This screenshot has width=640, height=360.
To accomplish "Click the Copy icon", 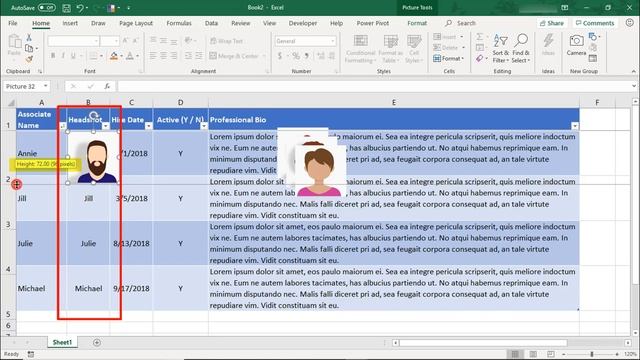I will click(29, 48).
